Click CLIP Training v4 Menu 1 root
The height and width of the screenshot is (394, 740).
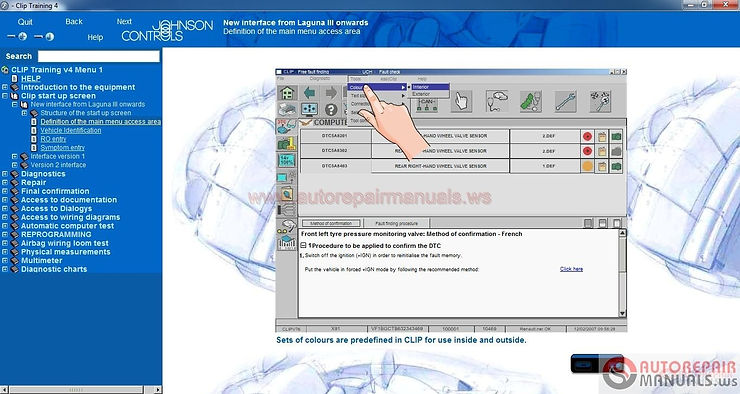click(x=57, y=70)
